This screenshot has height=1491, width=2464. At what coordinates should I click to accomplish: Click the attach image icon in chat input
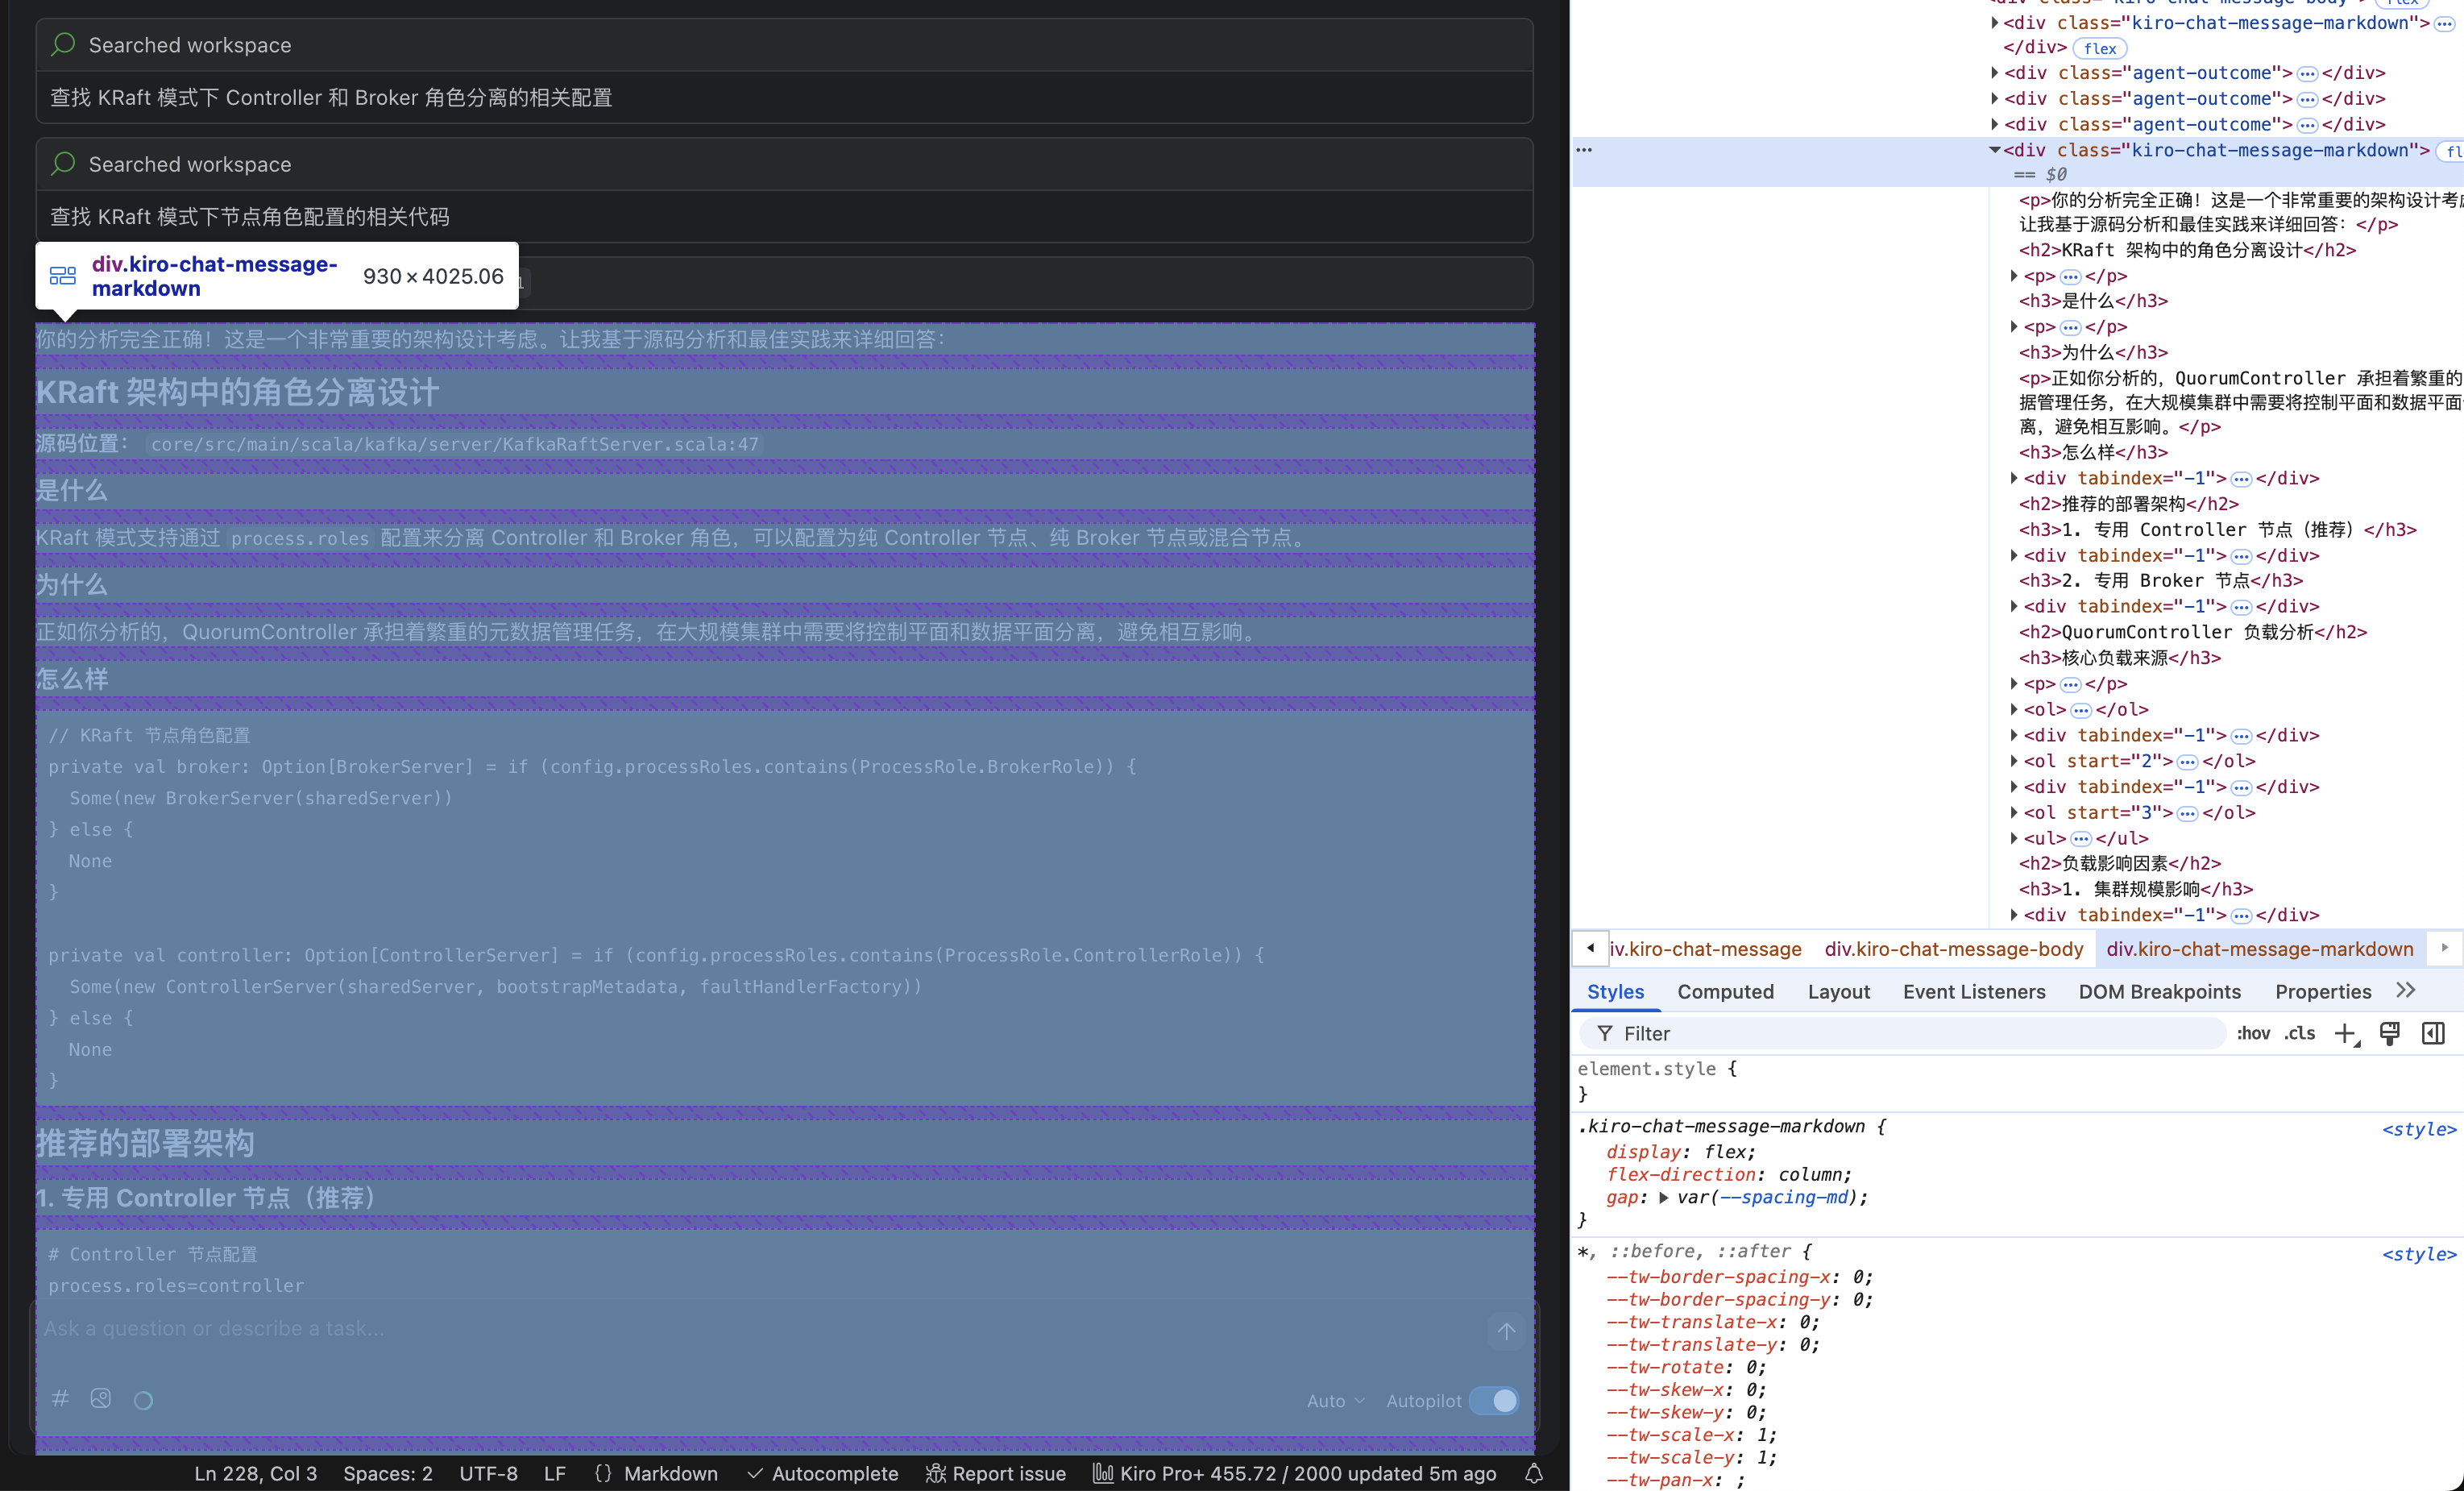[101, 1399]
